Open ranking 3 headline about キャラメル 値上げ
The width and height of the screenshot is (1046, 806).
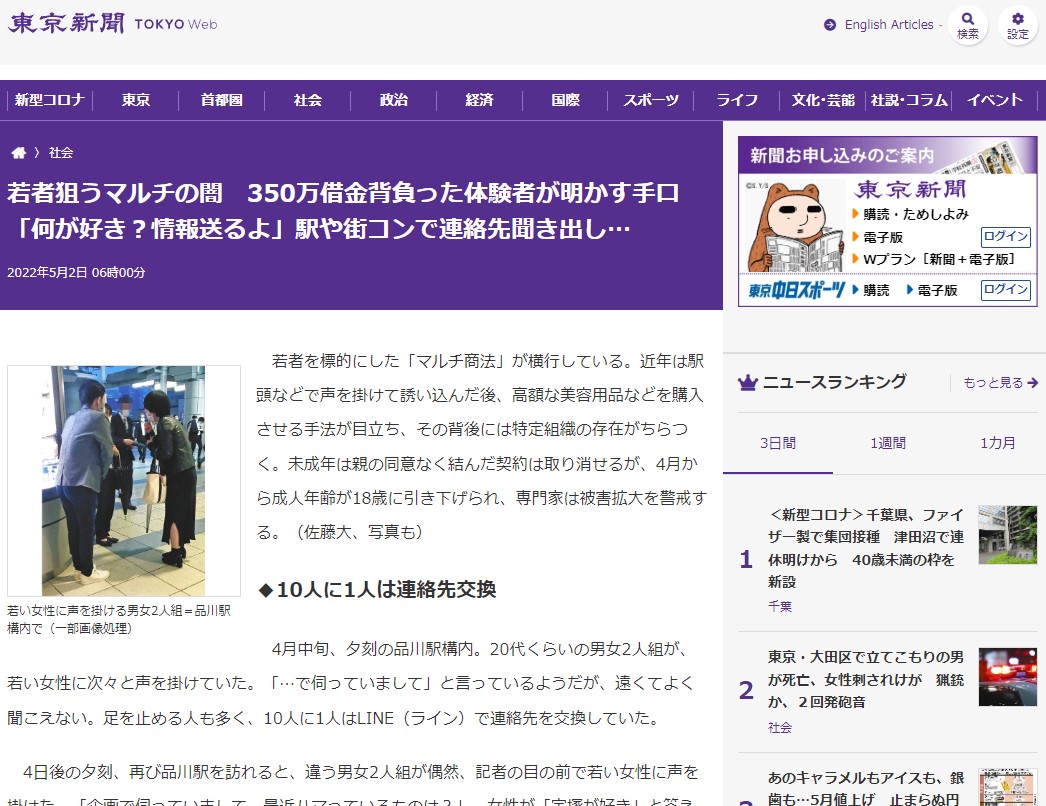[x=866, y=787]
